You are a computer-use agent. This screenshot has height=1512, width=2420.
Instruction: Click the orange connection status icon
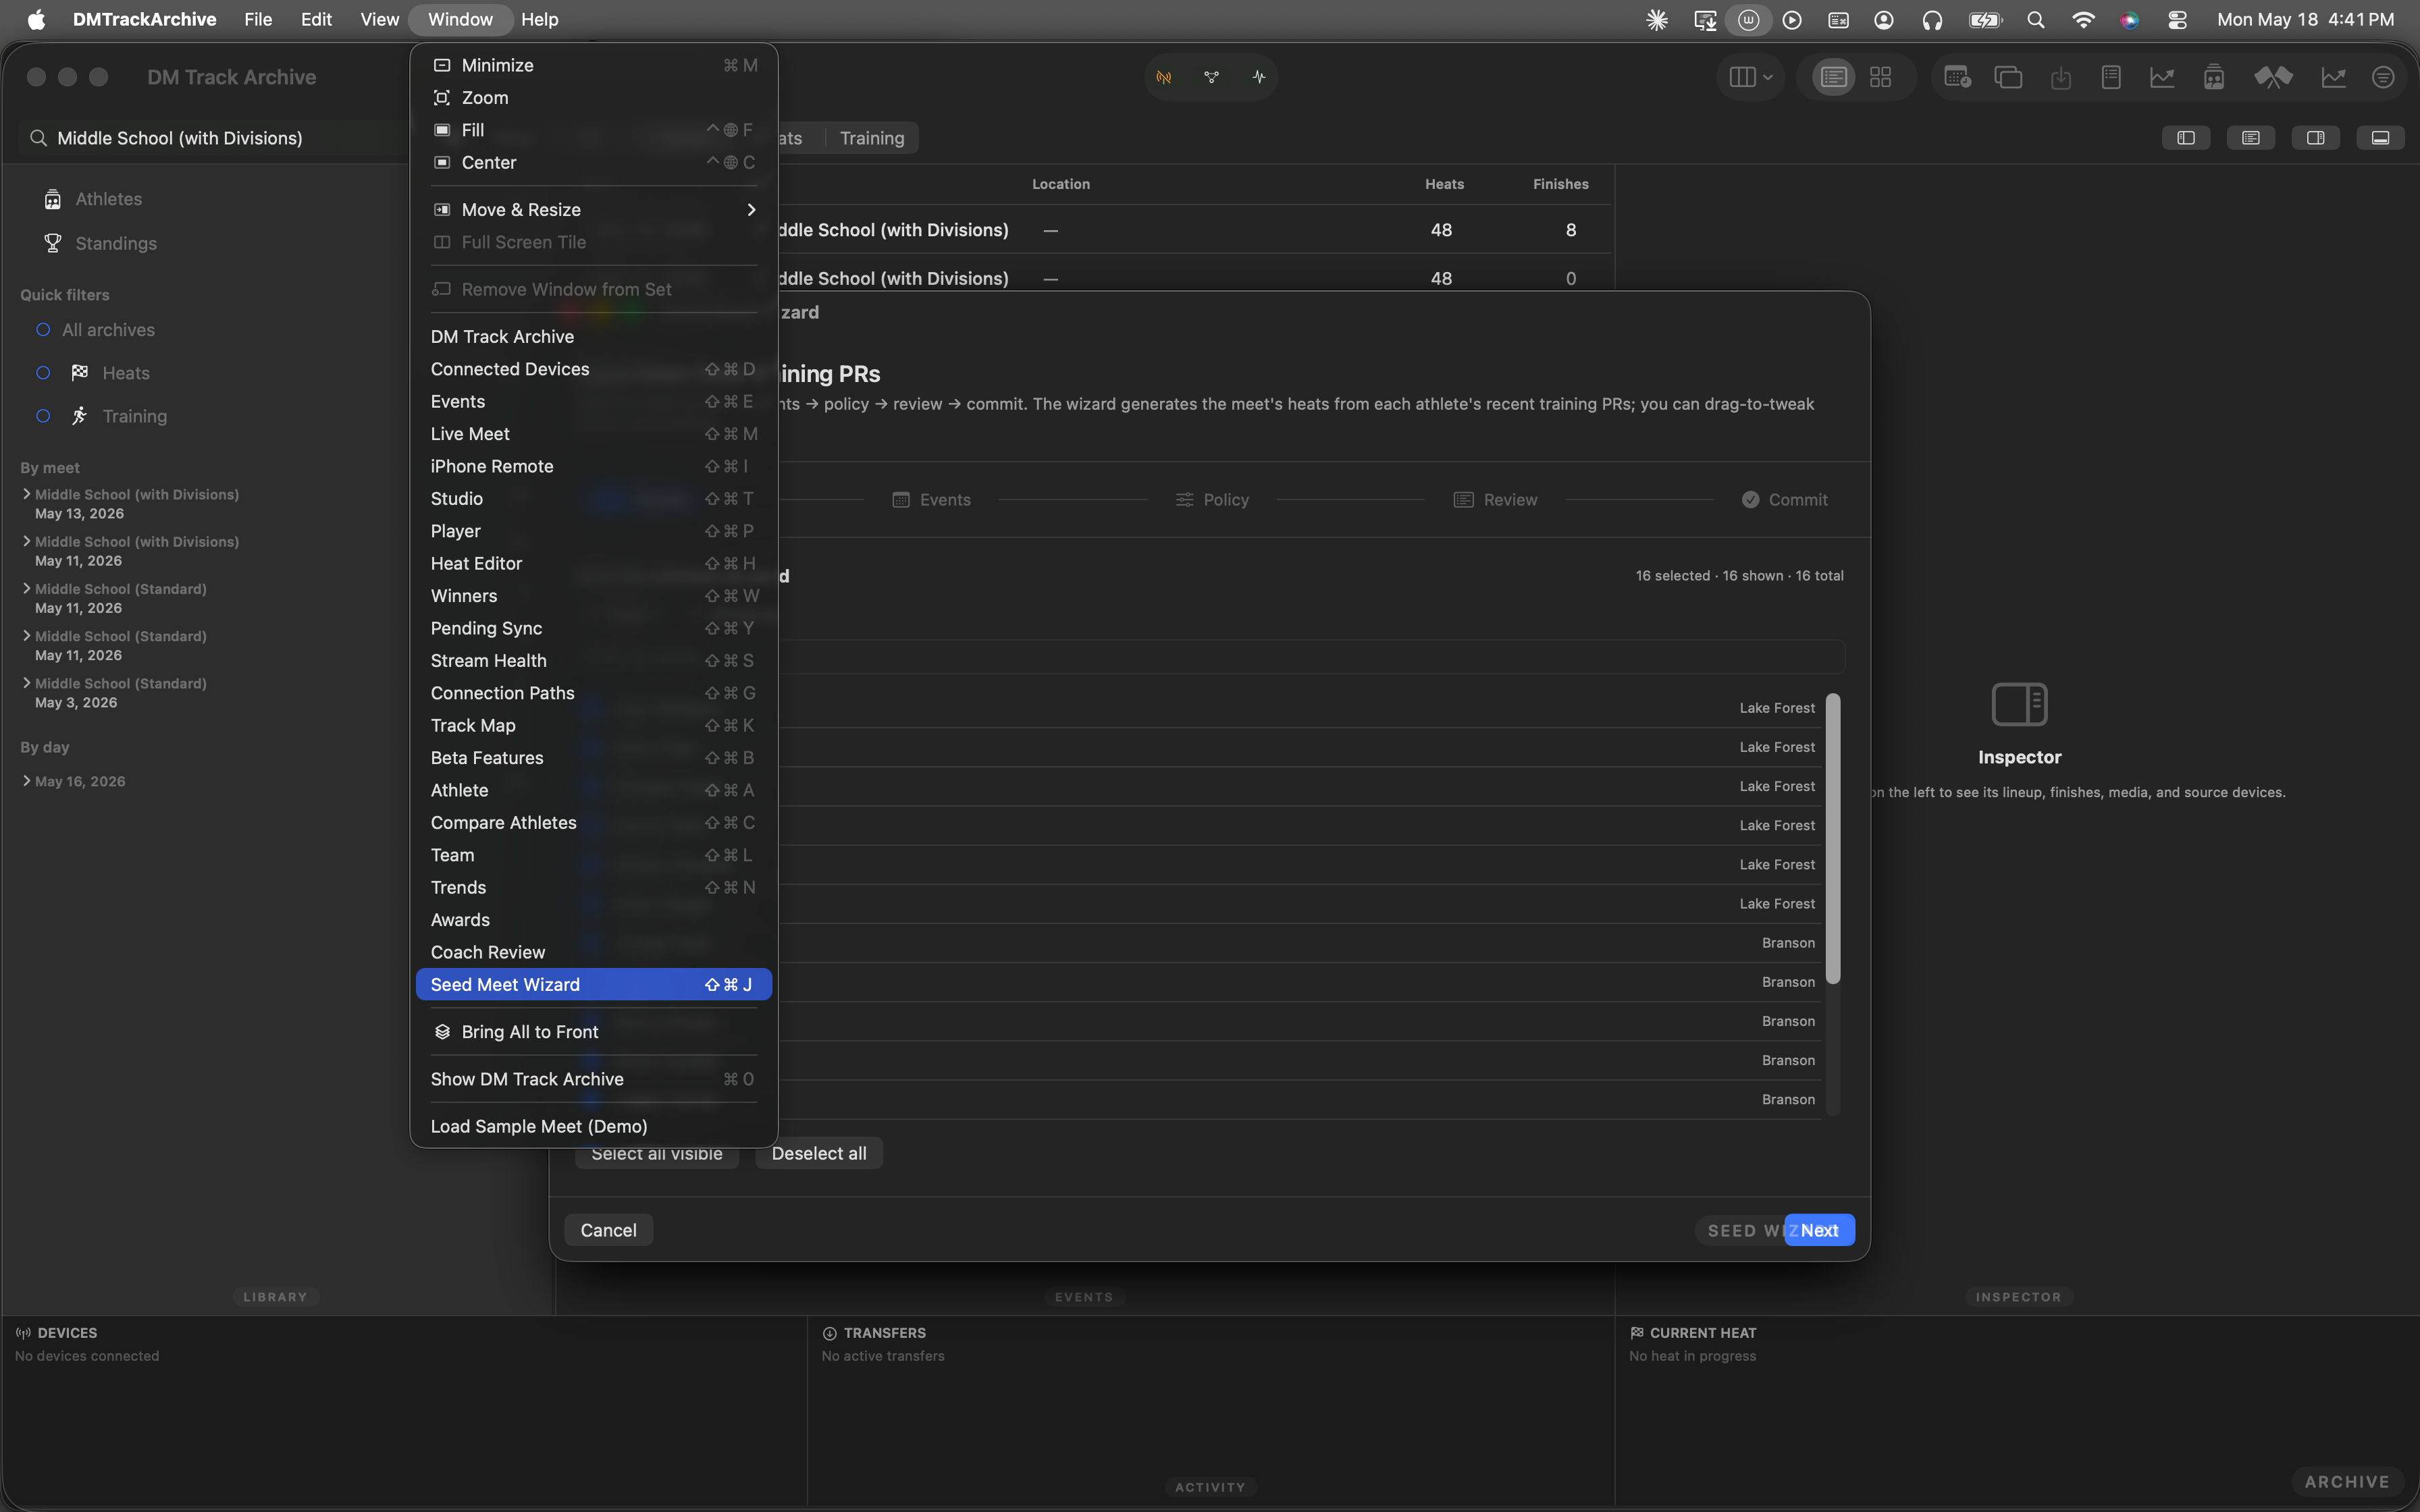click(x=1164, y=77)
